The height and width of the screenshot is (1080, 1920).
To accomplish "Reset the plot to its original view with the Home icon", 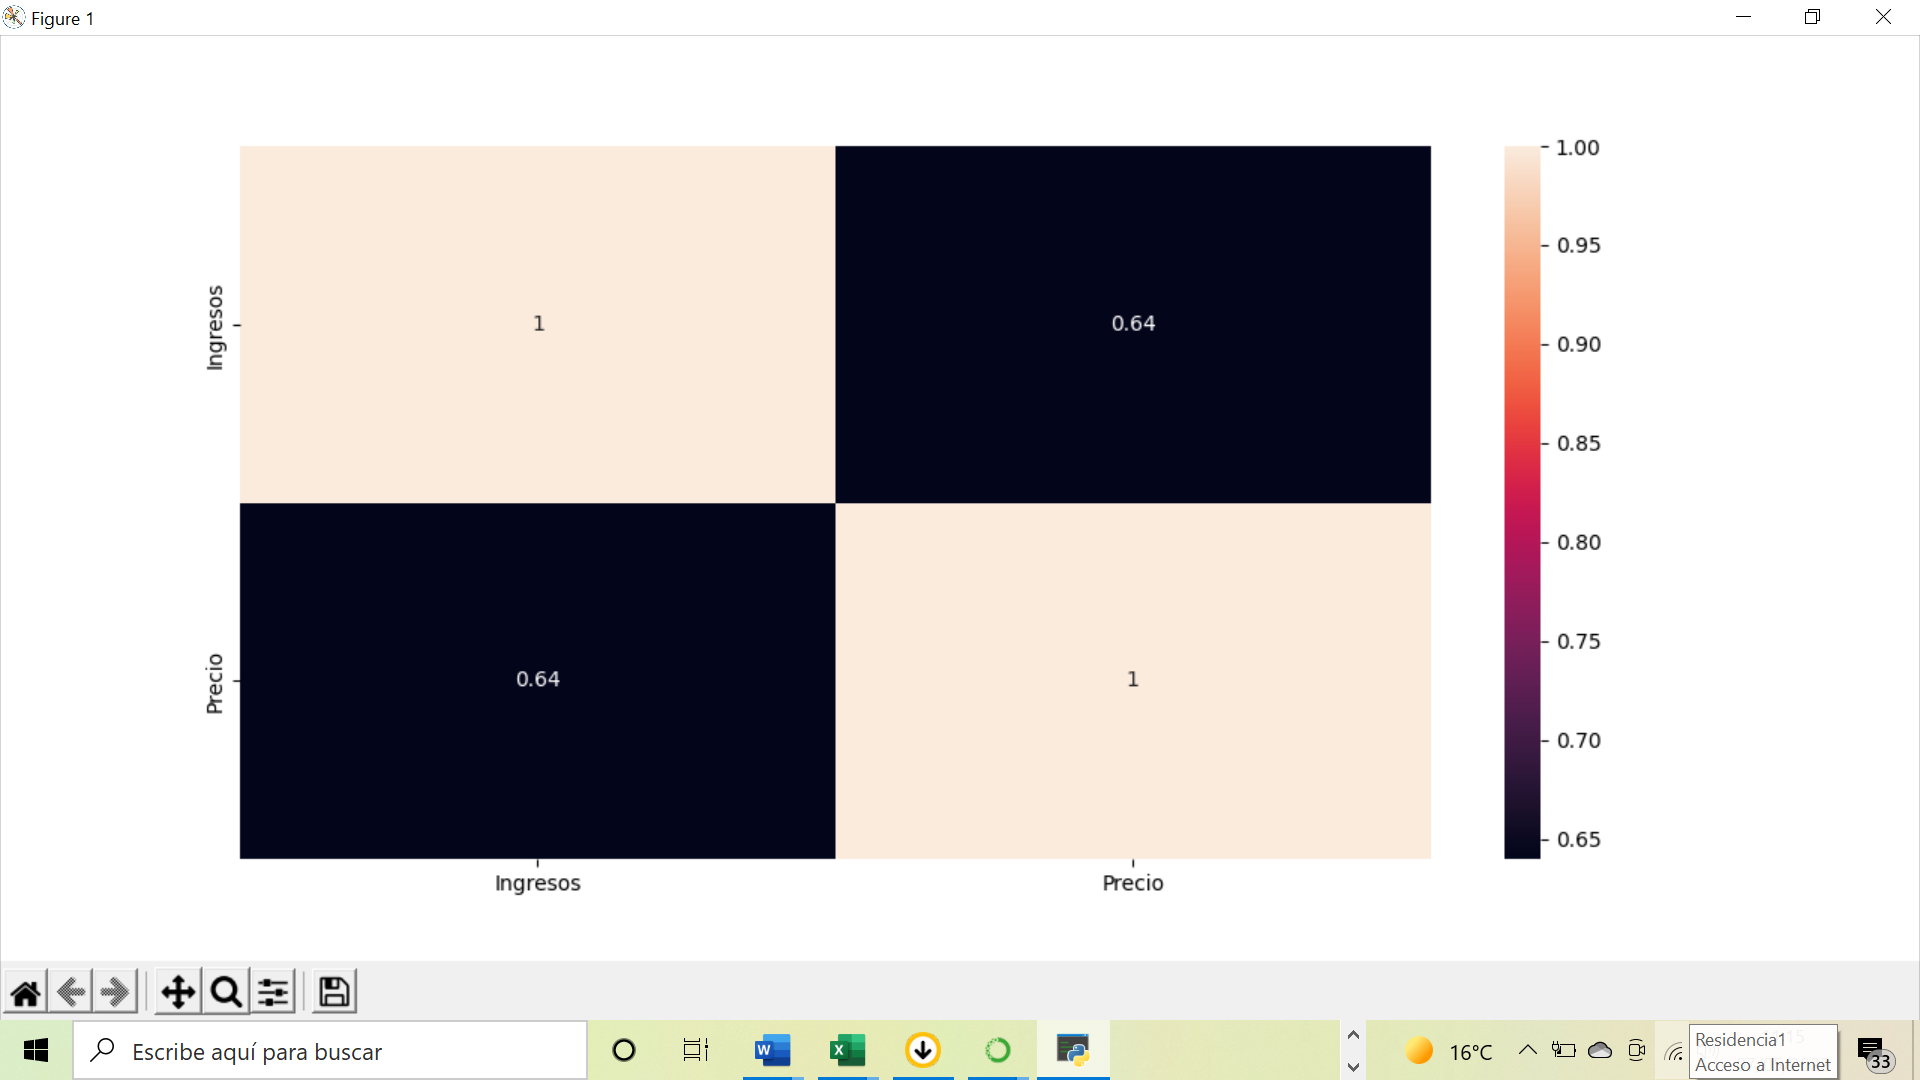I will pos(26,992).
